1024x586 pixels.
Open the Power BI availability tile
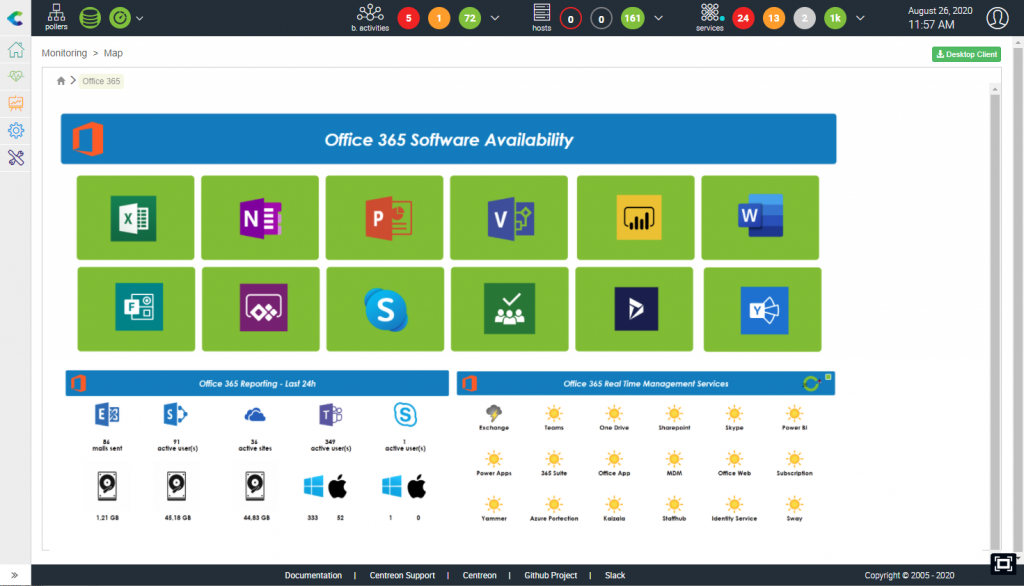coord(635,218)
